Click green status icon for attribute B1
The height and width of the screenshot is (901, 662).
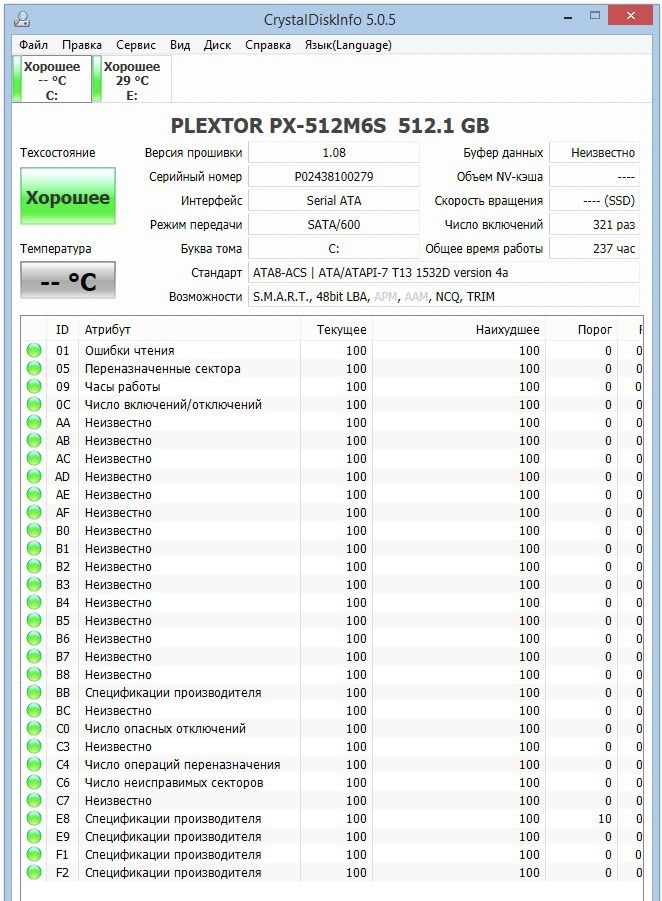(34, 548)
